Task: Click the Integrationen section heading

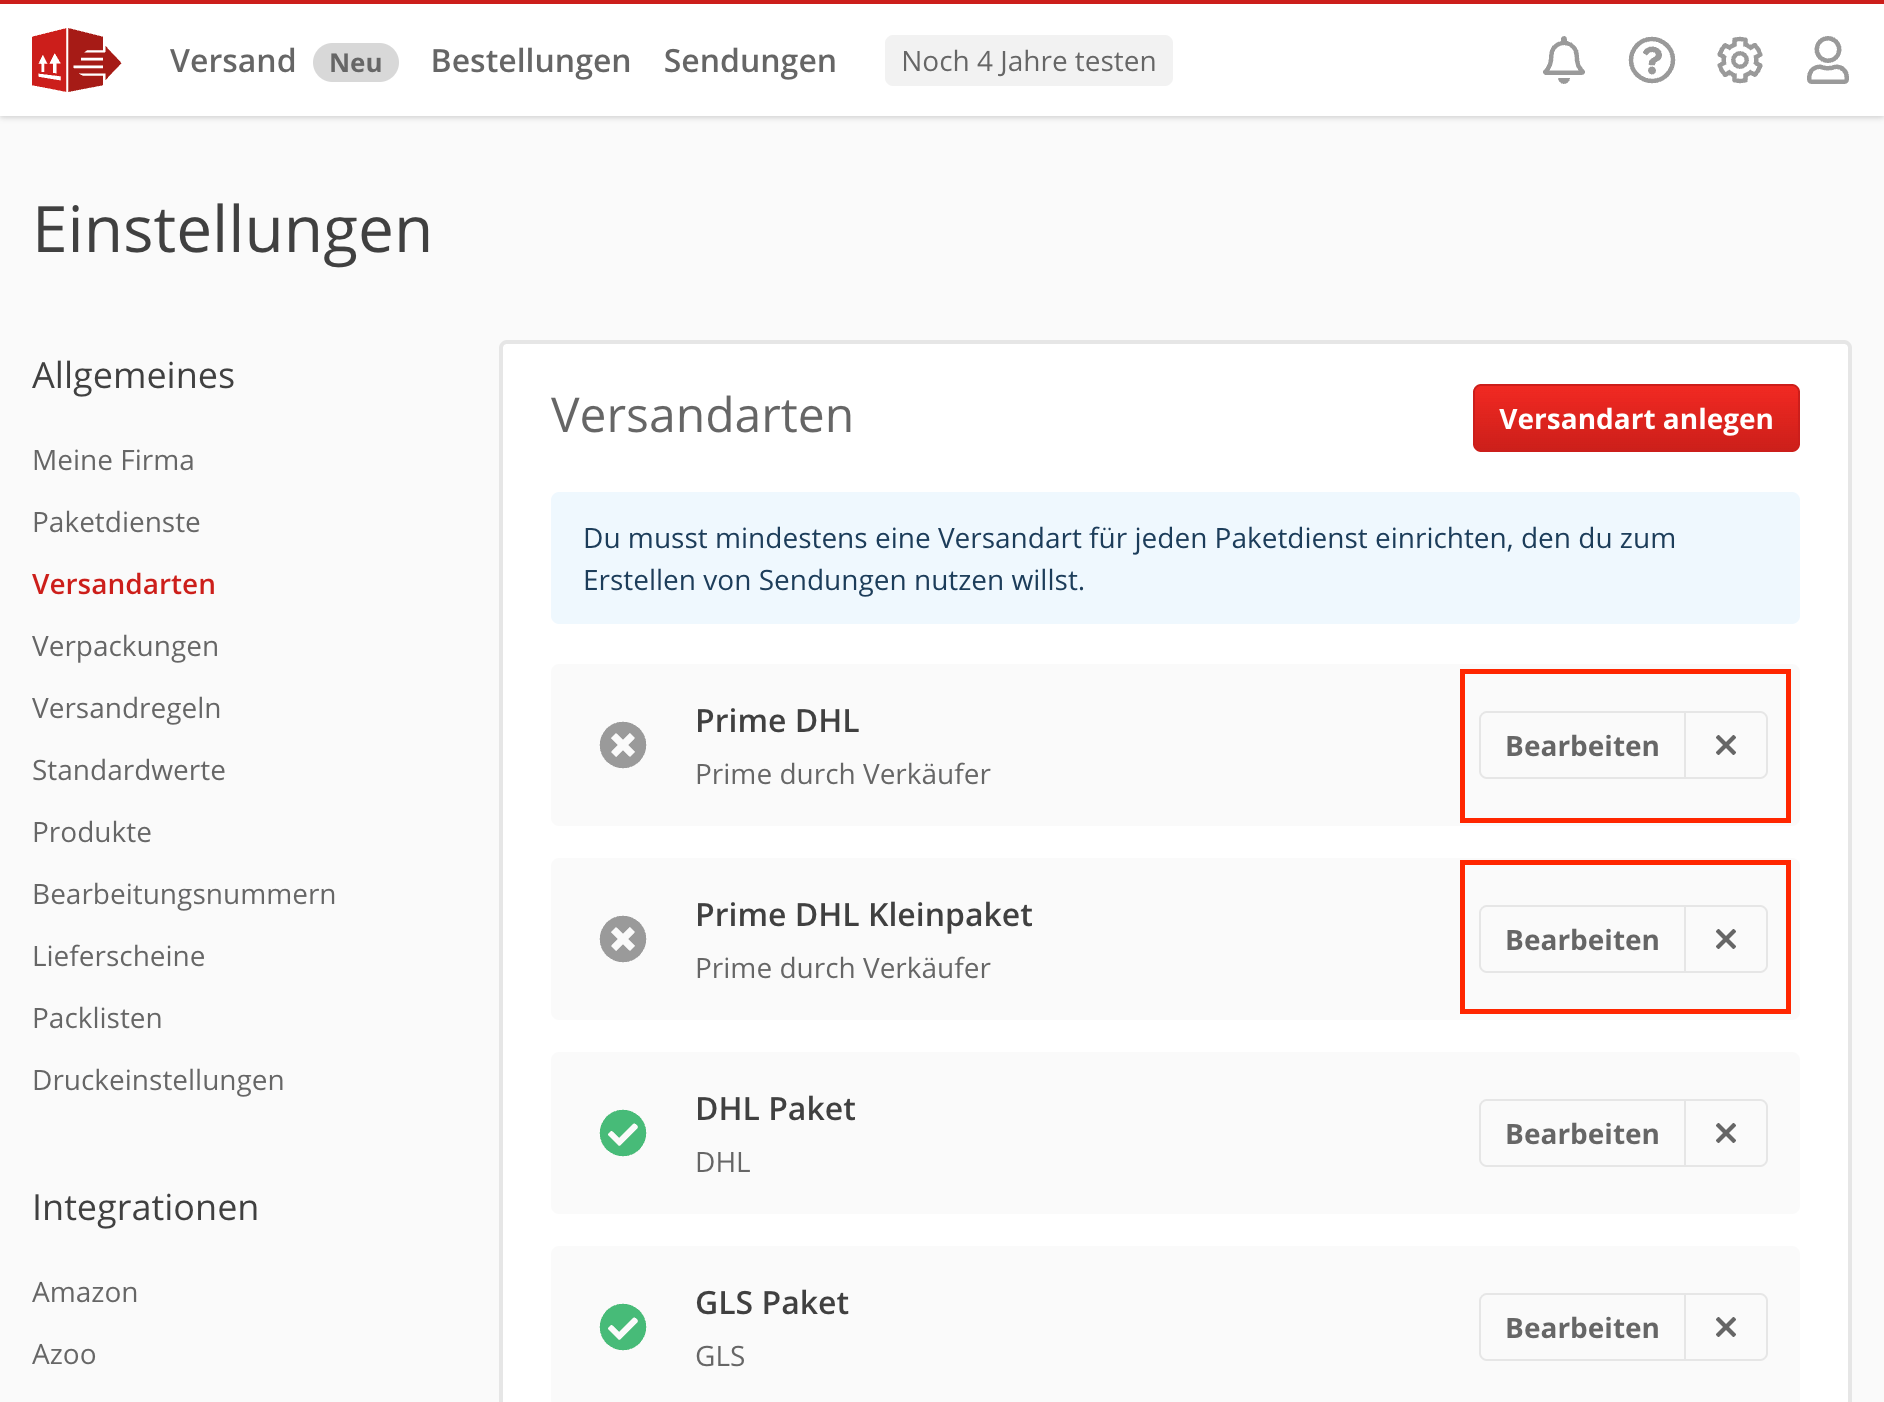Action: (145, 1208)
